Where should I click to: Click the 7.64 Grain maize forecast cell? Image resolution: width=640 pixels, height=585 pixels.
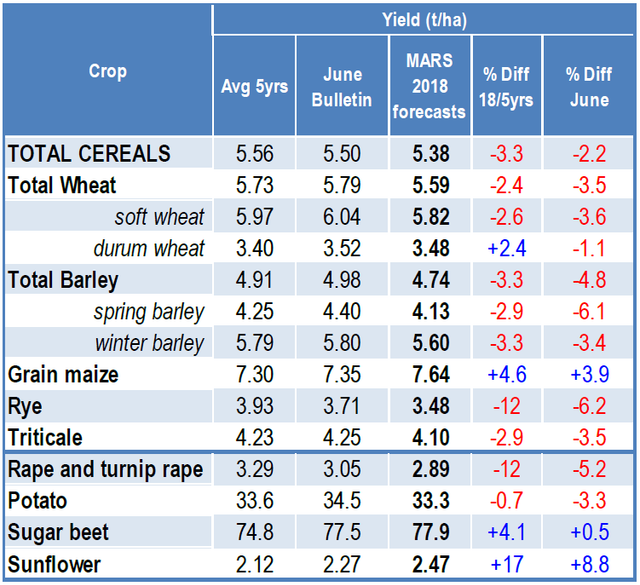(429, 374)
